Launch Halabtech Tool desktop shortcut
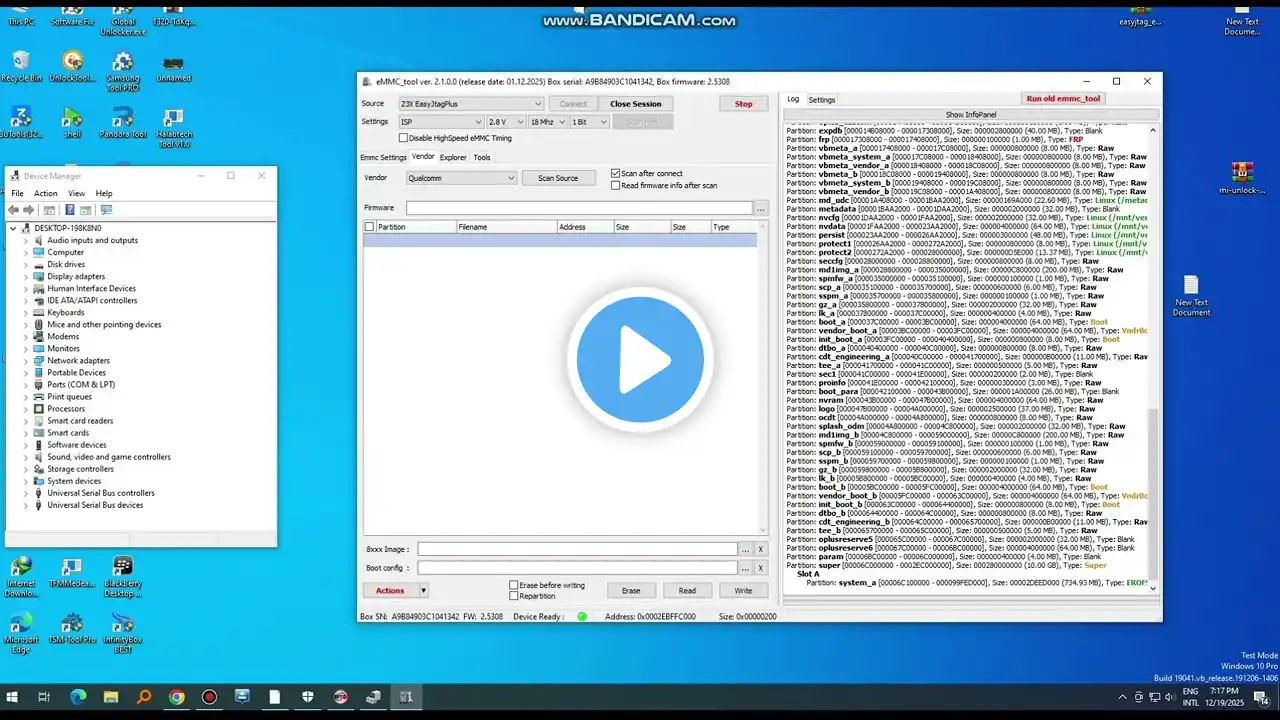The image size is (1280, 720). (173, 128)
